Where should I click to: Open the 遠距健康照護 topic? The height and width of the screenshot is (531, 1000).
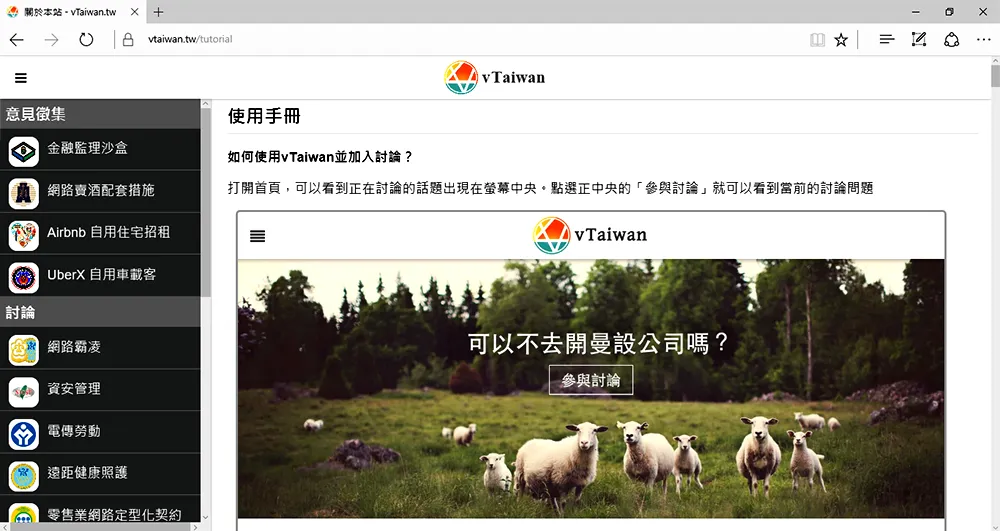click(x=100, y=474)
